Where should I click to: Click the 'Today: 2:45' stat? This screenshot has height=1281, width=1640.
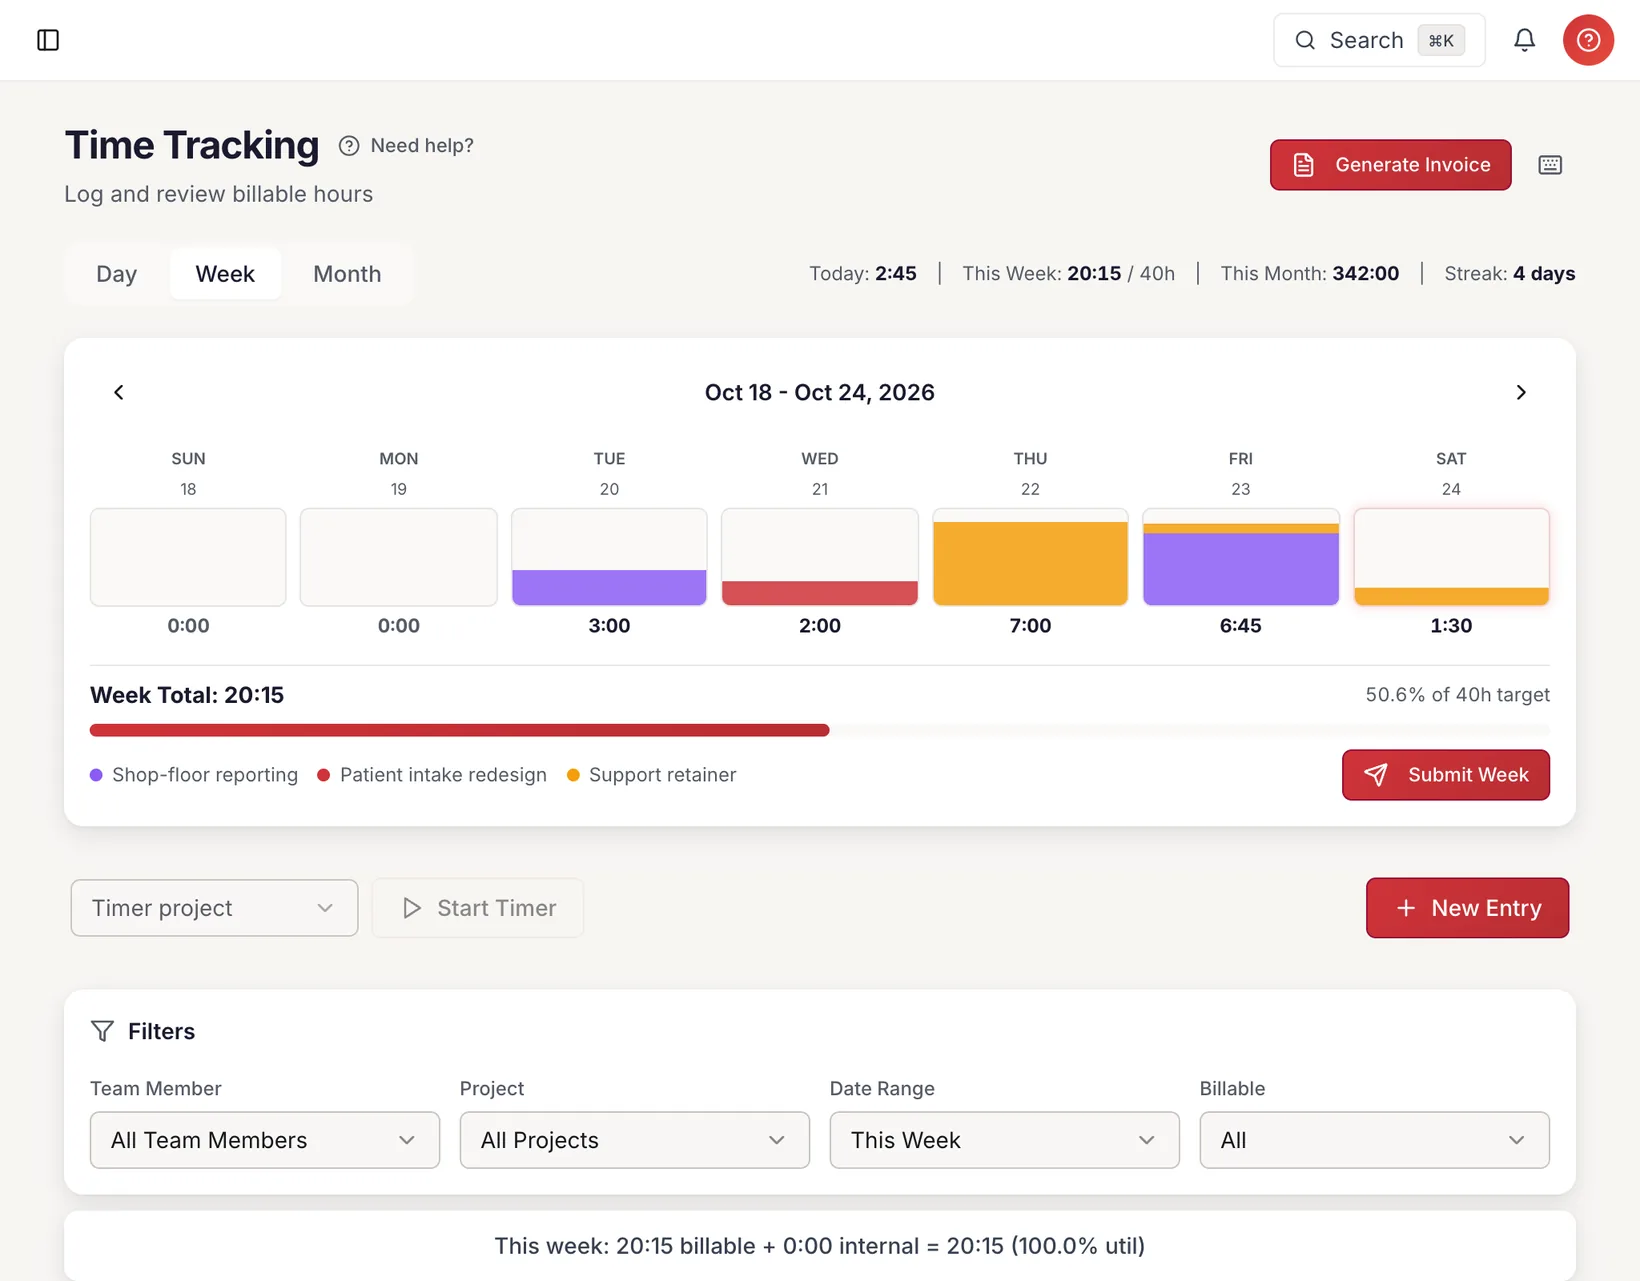click(x=862, y=274)
